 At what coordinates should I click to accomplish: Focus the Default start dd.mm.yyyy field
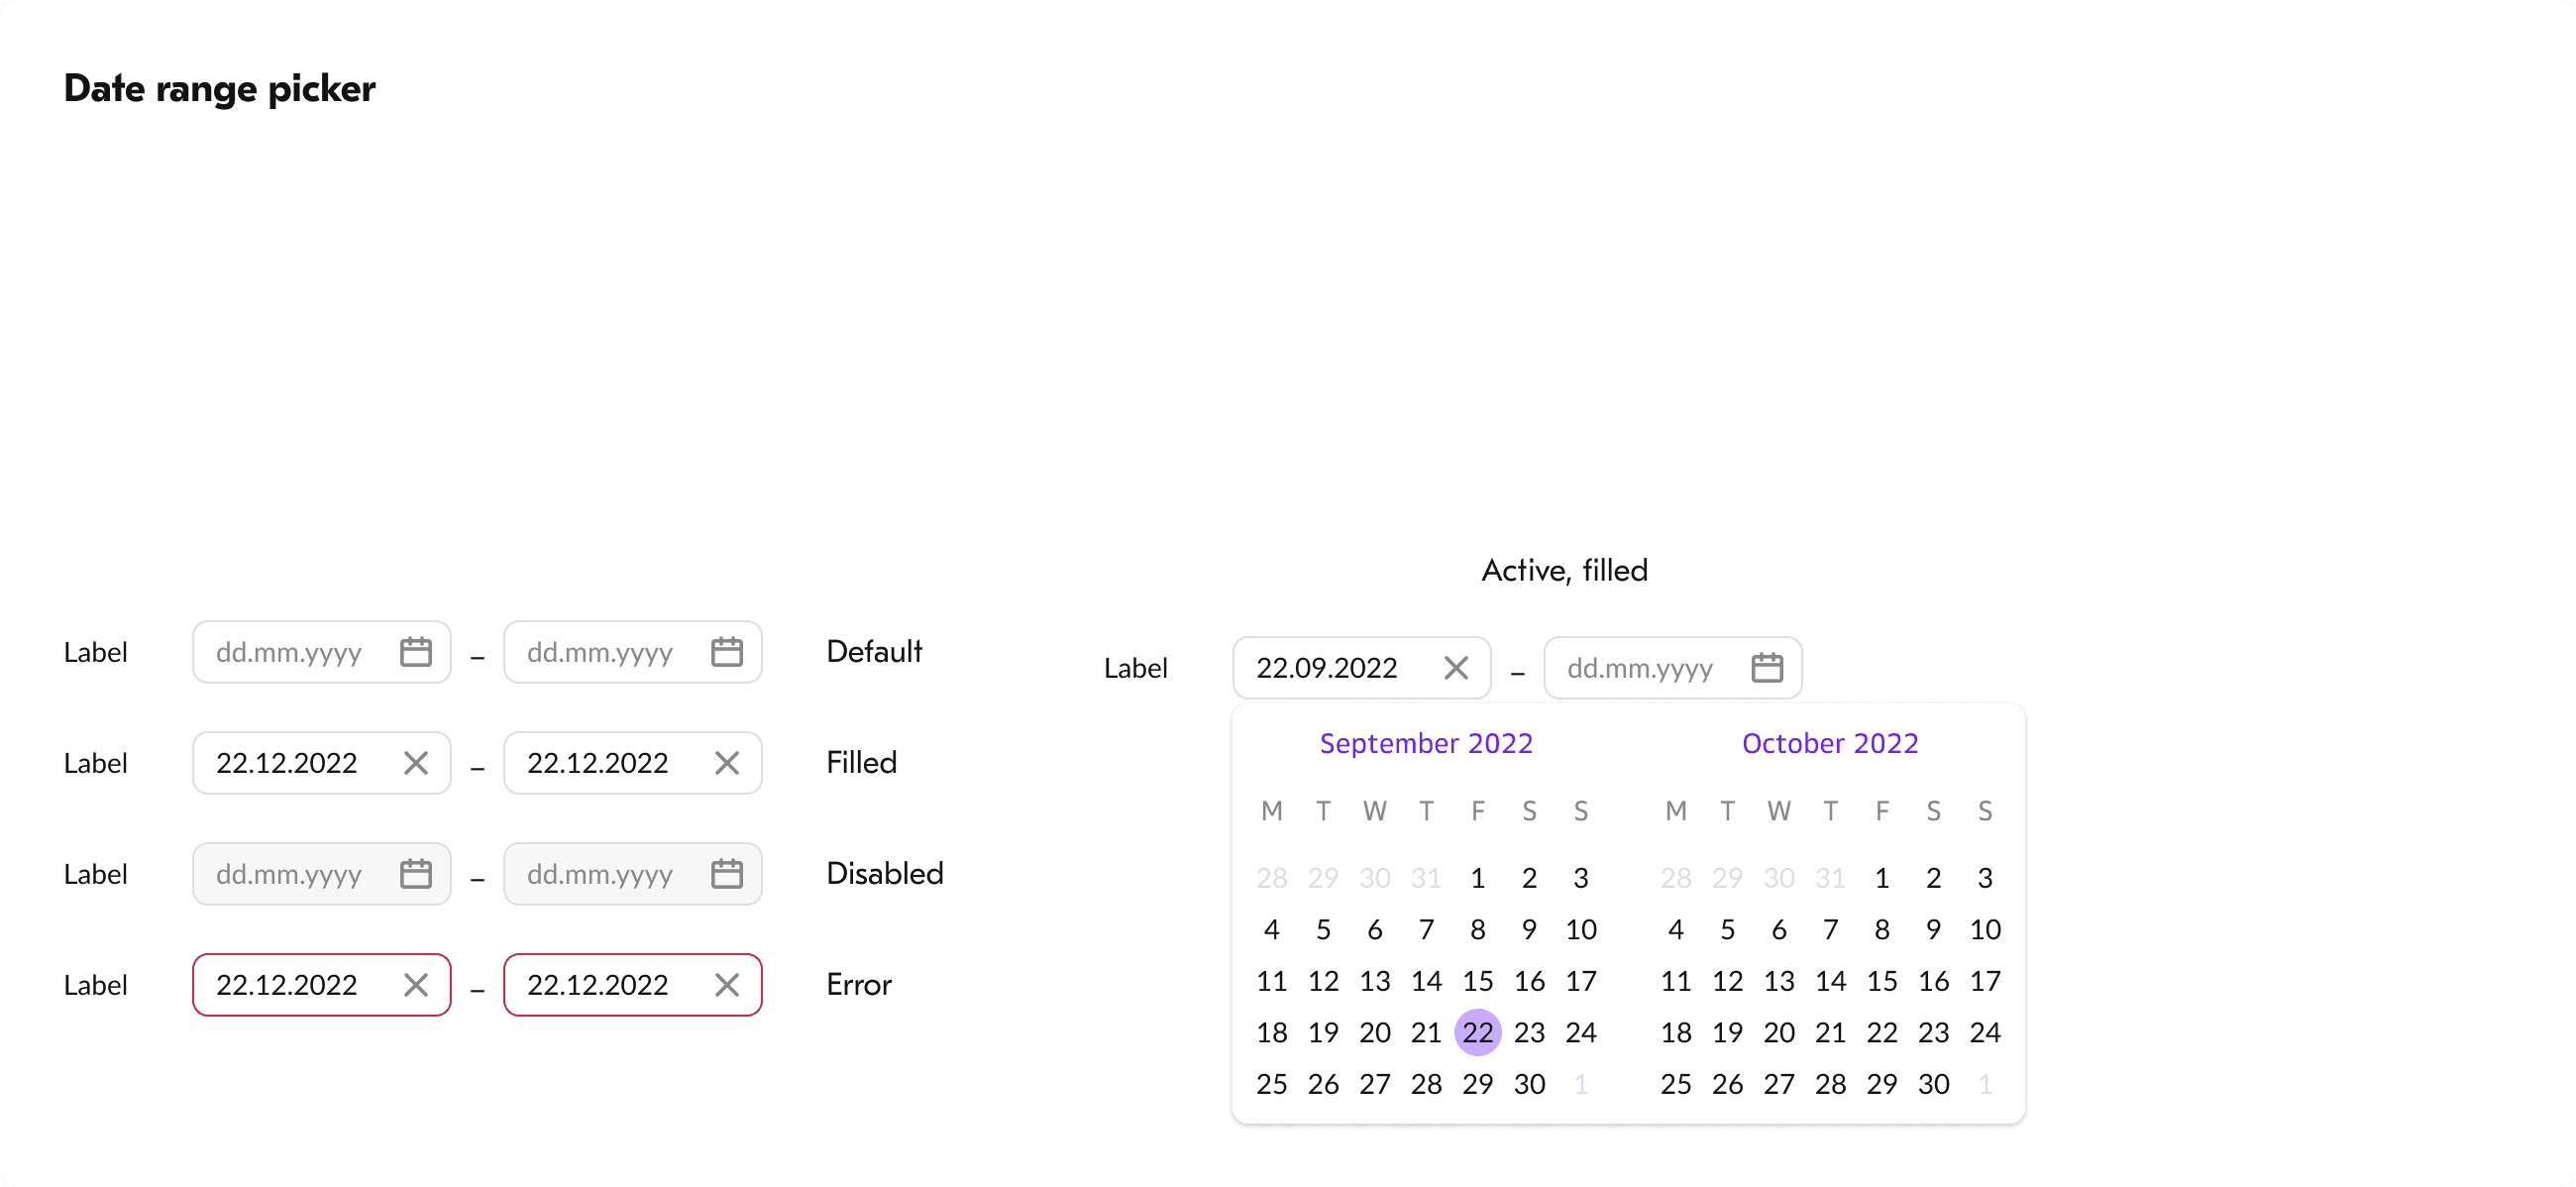pyautogui.click(x=290, y=652)
